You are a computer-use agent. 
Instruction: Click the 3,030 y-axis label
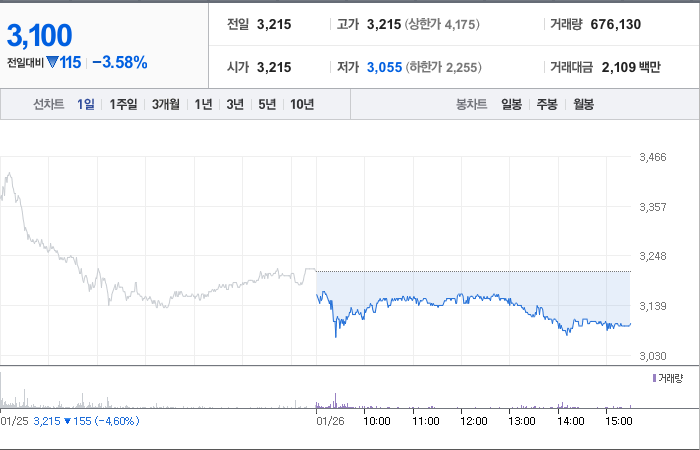[653, 356]
